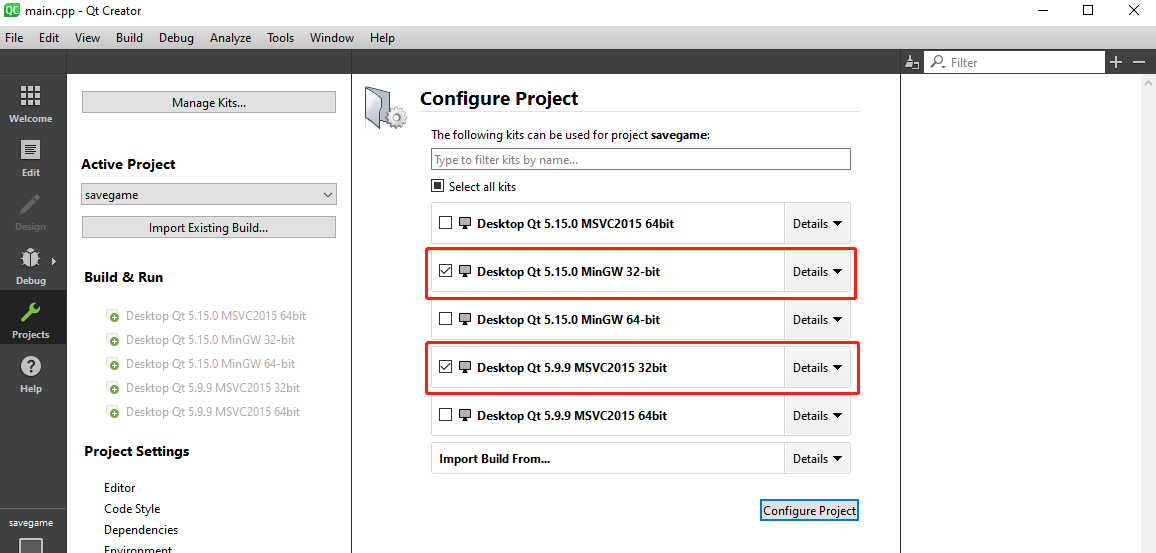Image resolution: width=1156 pixels, height=553 pixels.
Task: Click the minus zoom-out icon near Filter
Action: [x=1139, y=63]
